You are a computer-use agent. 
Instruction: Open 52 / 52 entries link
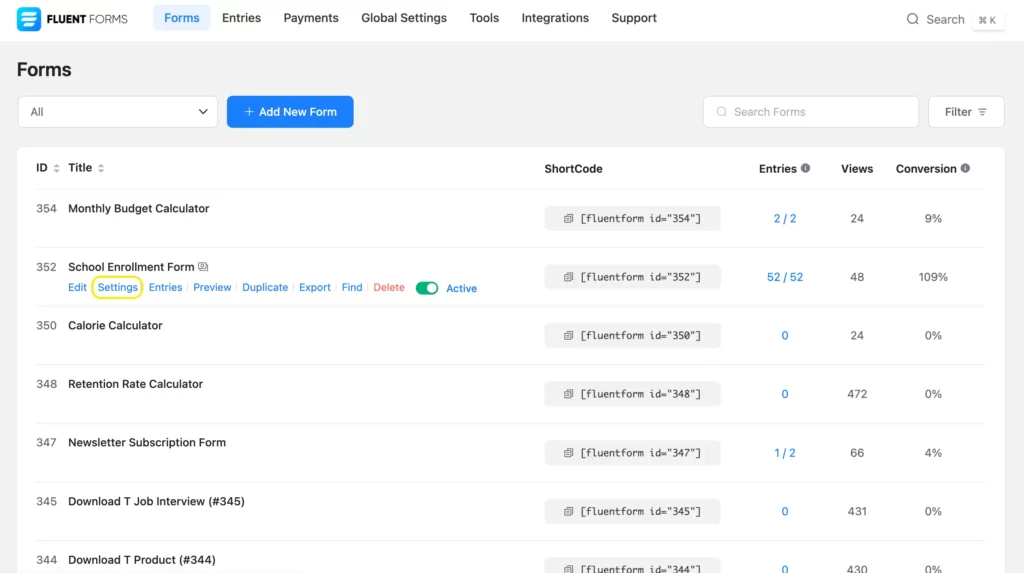[785, 277]
